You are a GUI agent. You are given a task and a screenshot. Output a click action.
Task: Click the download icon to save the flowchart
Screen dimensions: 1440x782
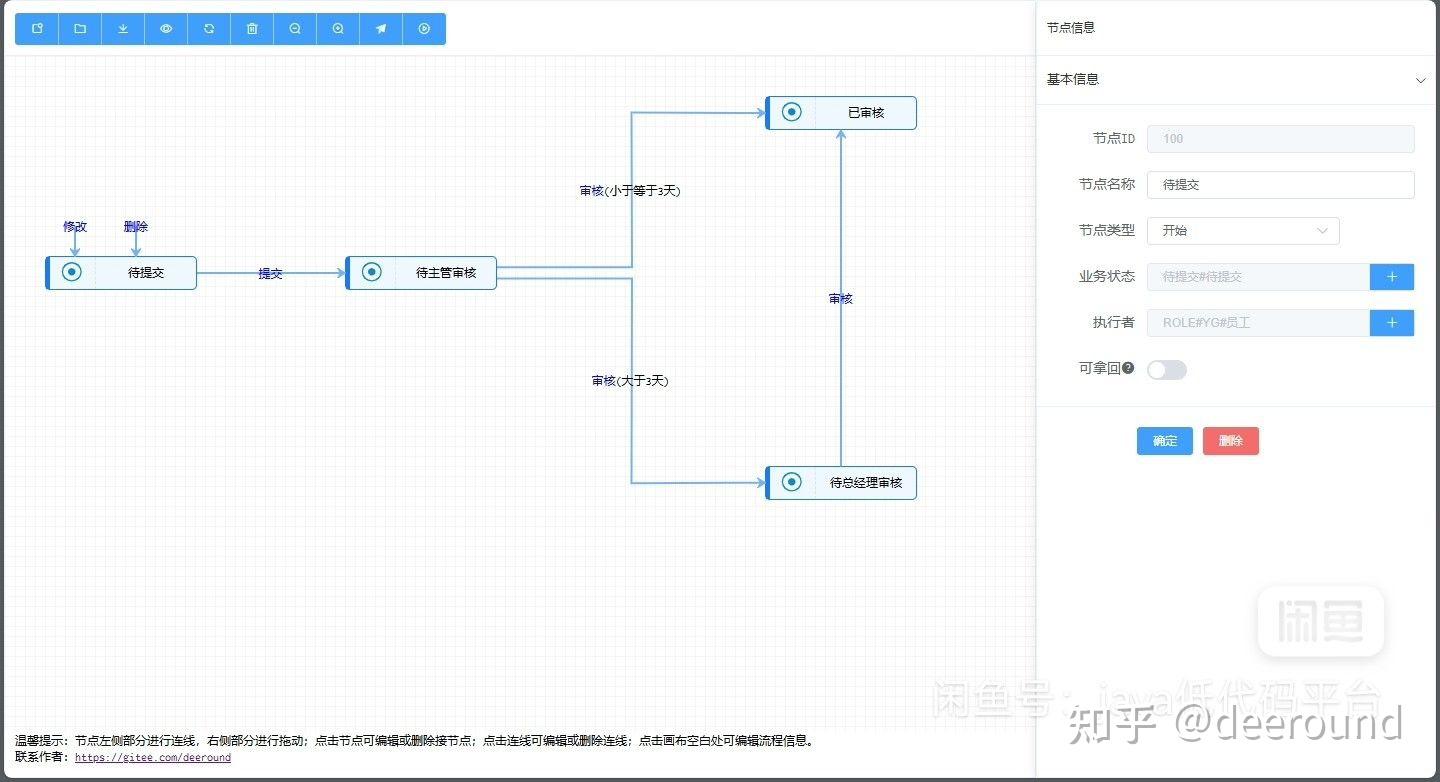[122, 29]
